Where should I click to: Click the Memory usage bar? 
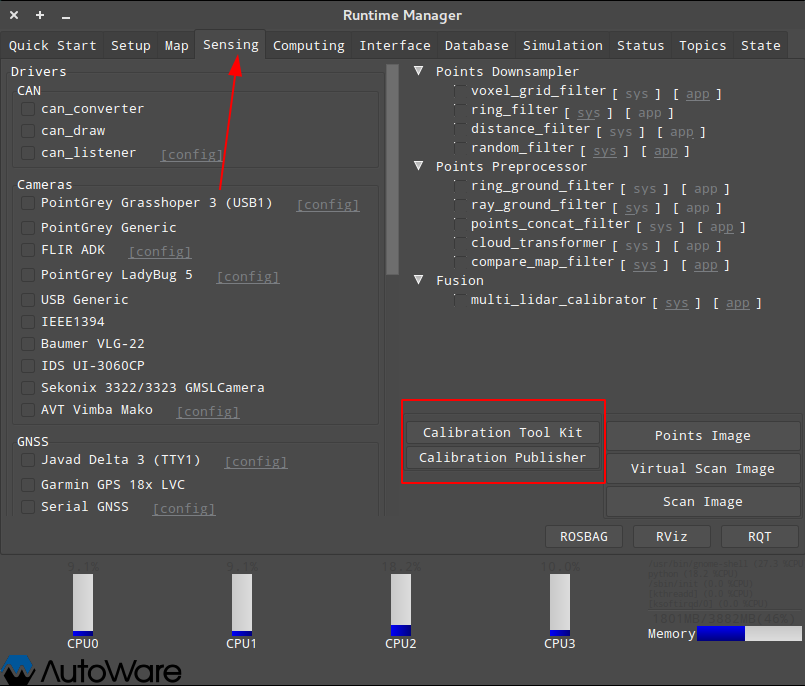[748, 633]
